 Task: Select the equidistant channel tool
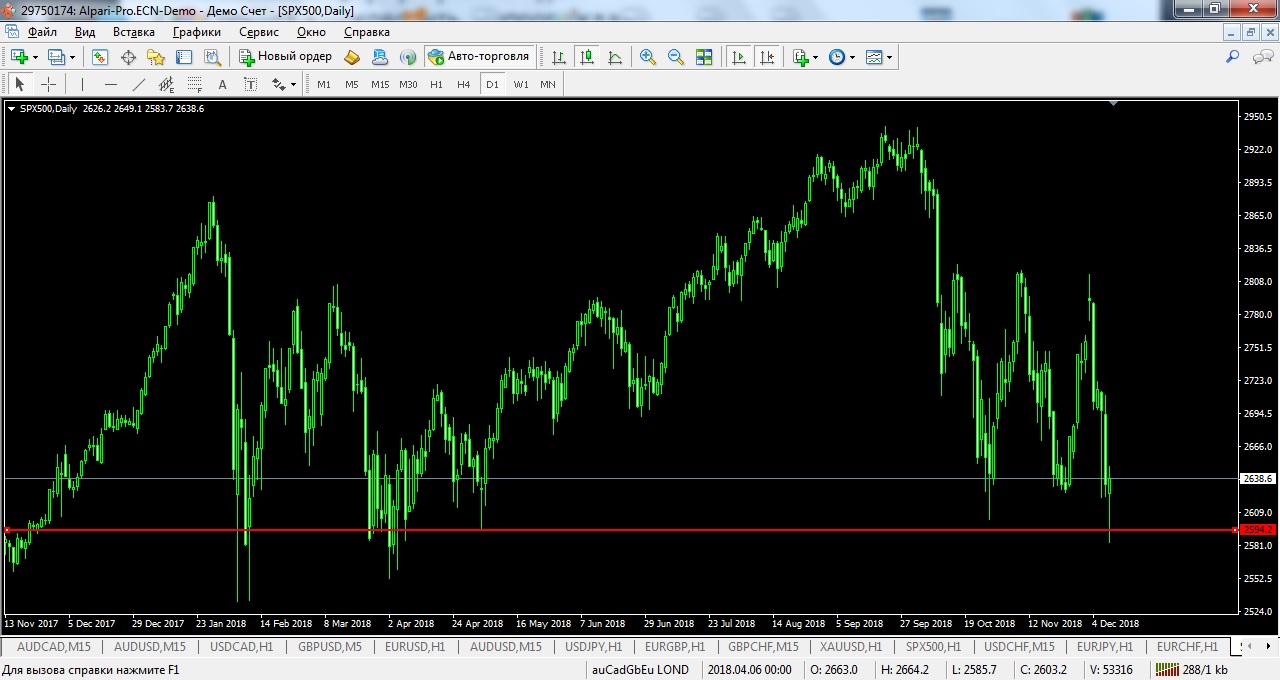(166, 84)
